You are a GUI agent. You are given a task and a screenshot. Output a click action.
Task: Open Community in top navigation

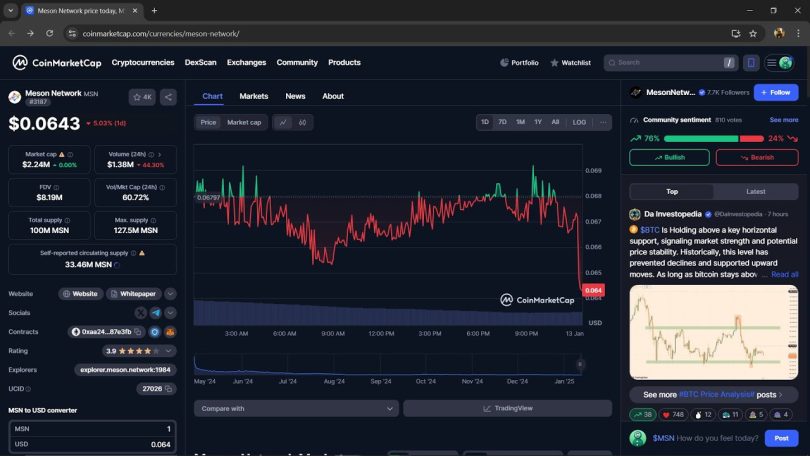tap(297, 62)
